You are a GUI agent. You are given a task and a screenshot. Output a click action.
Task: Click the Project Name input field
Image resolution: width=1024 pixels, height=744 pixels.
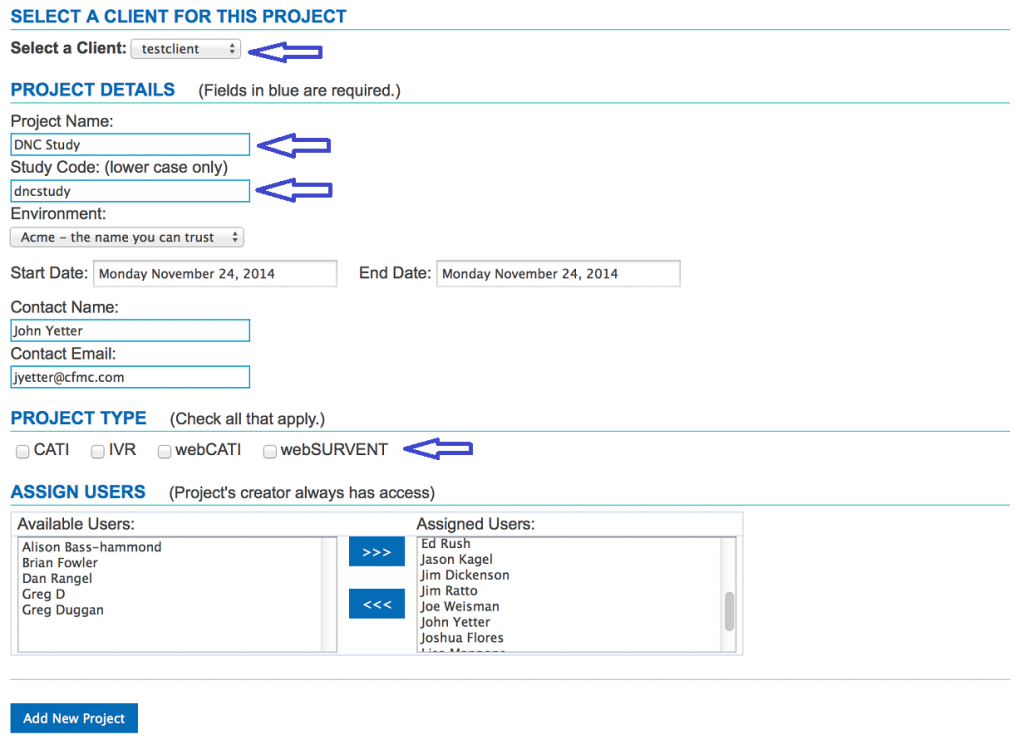point(130,145)
